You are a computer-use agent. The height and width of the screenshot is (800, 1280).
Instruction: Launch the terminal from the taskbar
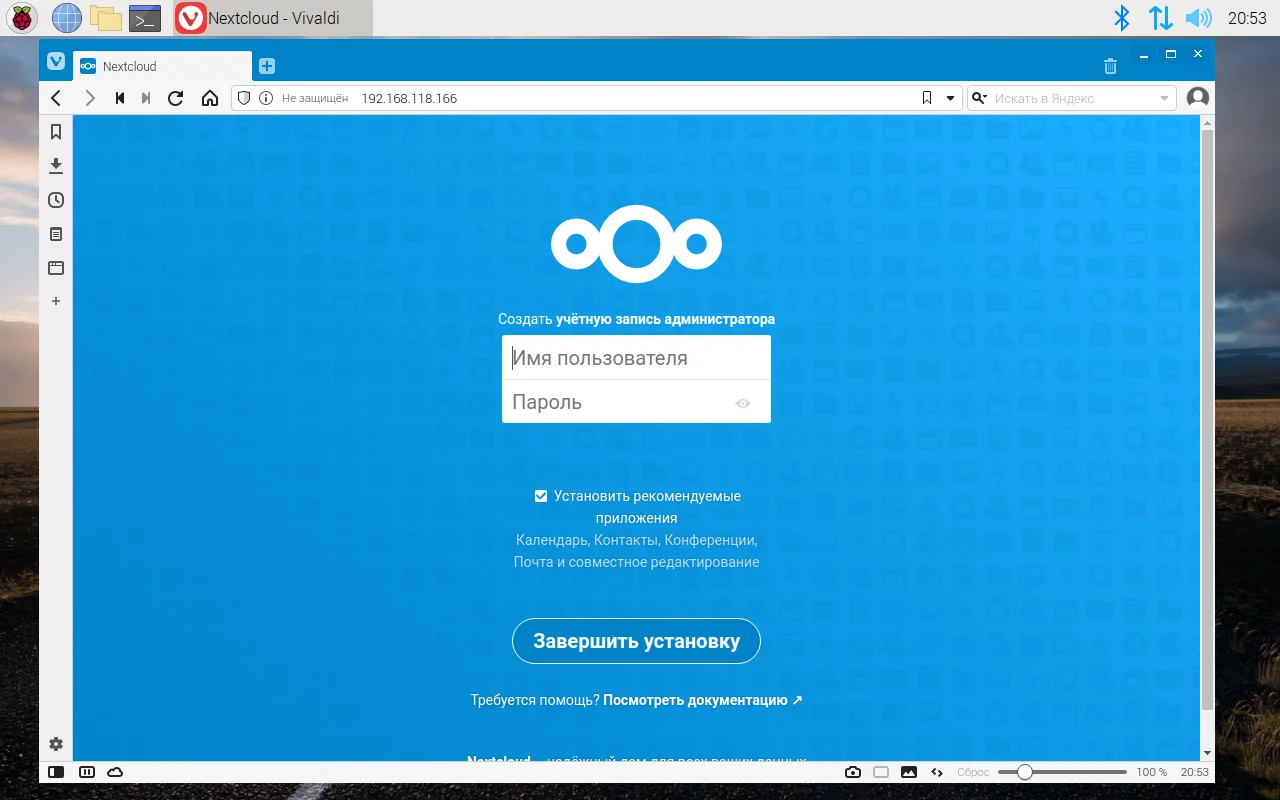click(145, 18)
